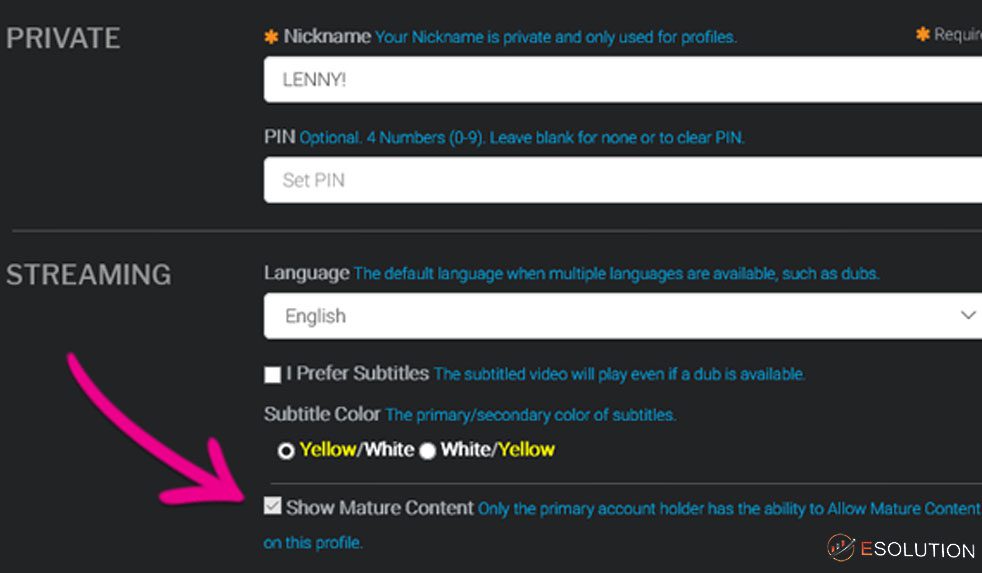Click the PRIVATE section heading

click(63, 38)
